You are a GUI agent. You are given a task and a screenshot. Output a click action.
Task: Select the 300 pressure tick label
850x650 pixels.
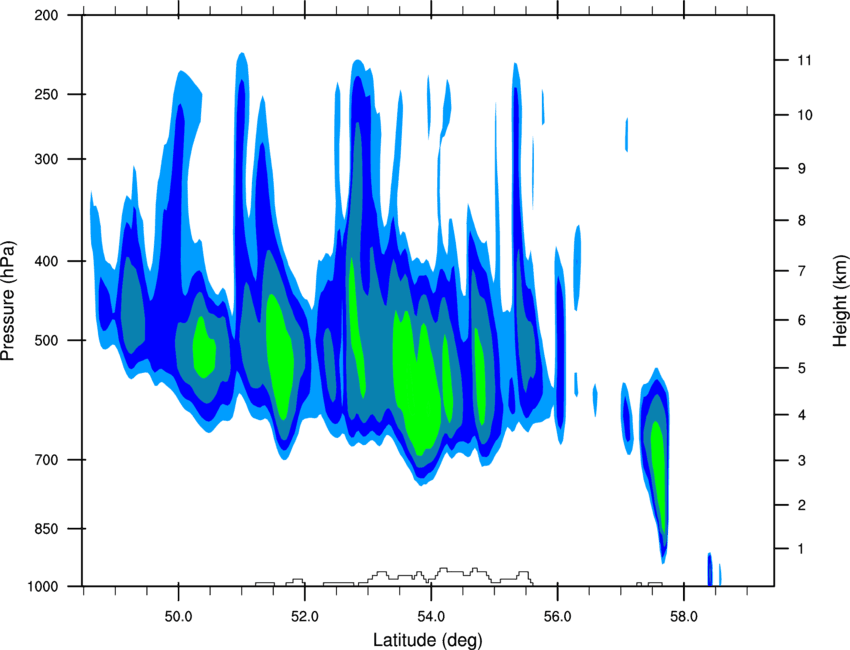[x=46, y=159]
